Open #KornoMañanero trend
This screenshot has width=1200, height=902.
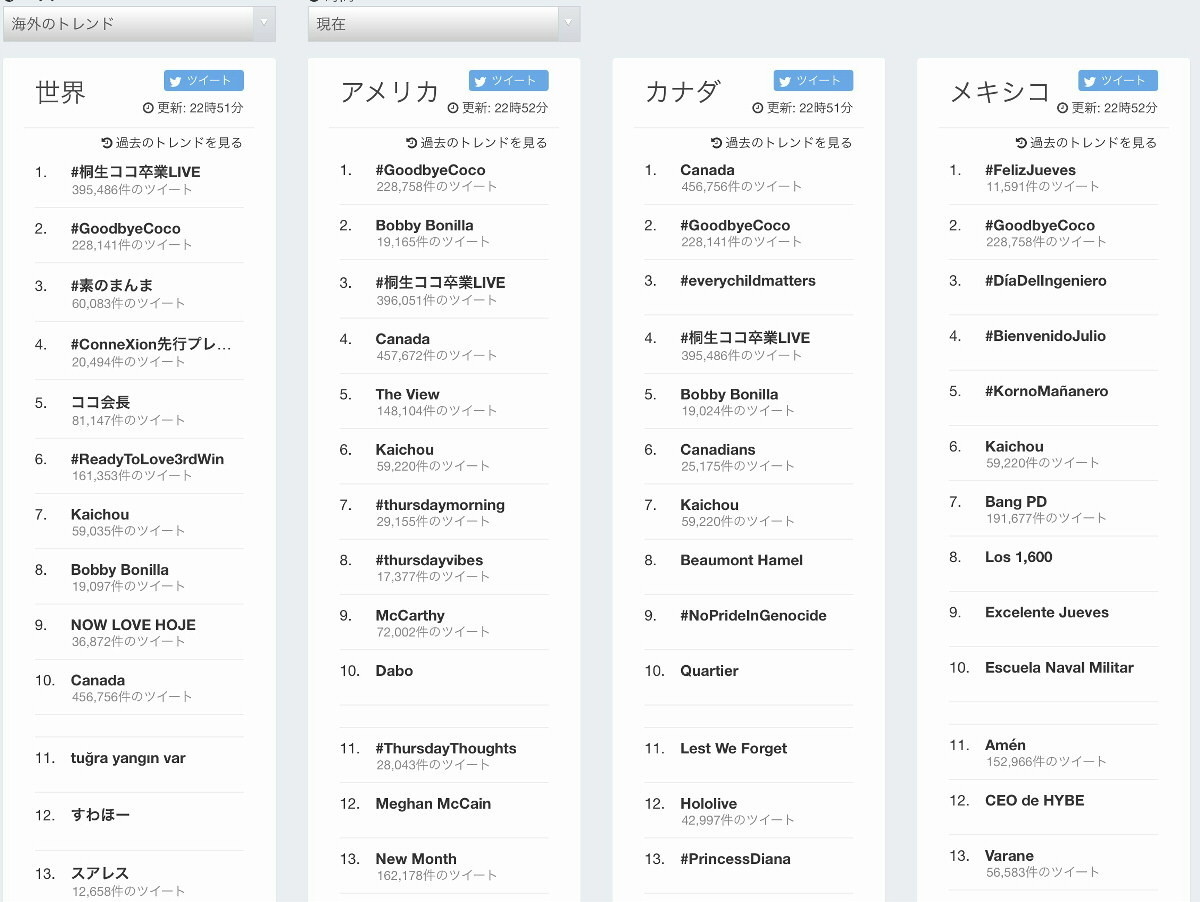tap(1047, 391)
